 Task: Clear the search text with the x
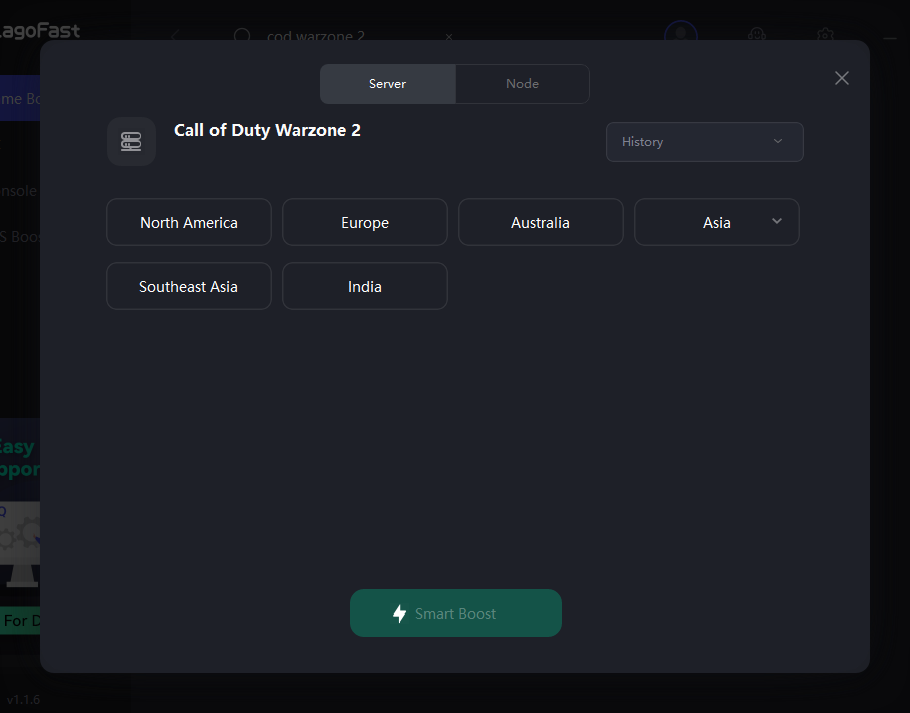[x=449, y=37]
